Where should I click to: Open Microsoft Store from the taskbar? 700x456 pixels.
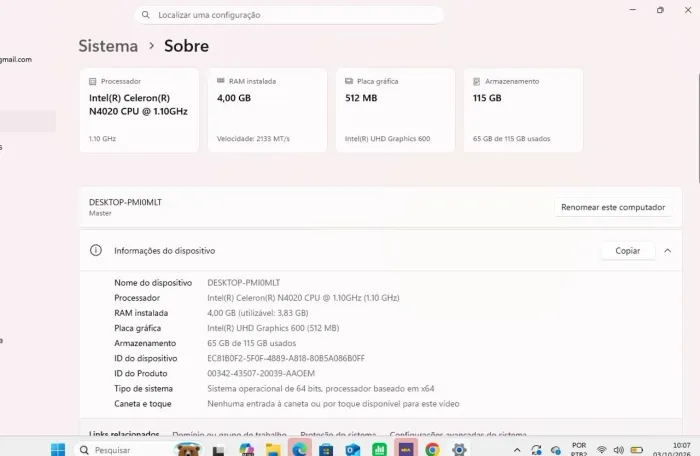click(x=326, y=449)
